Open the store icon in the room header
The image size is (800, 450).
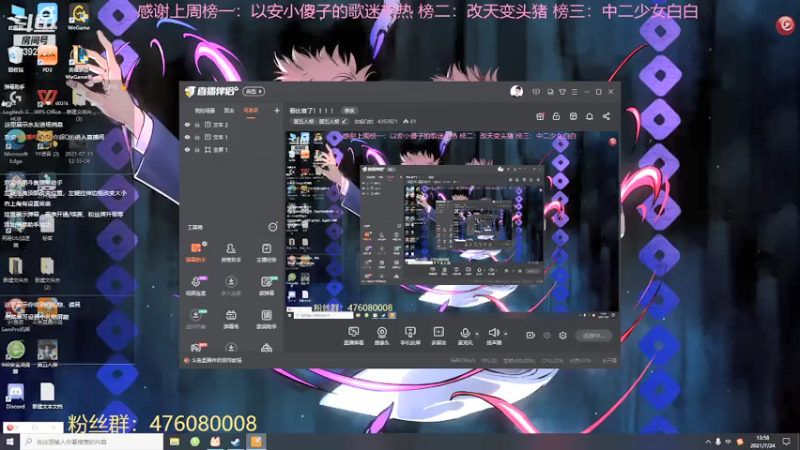pyautogui.click(x=573, y=116)
